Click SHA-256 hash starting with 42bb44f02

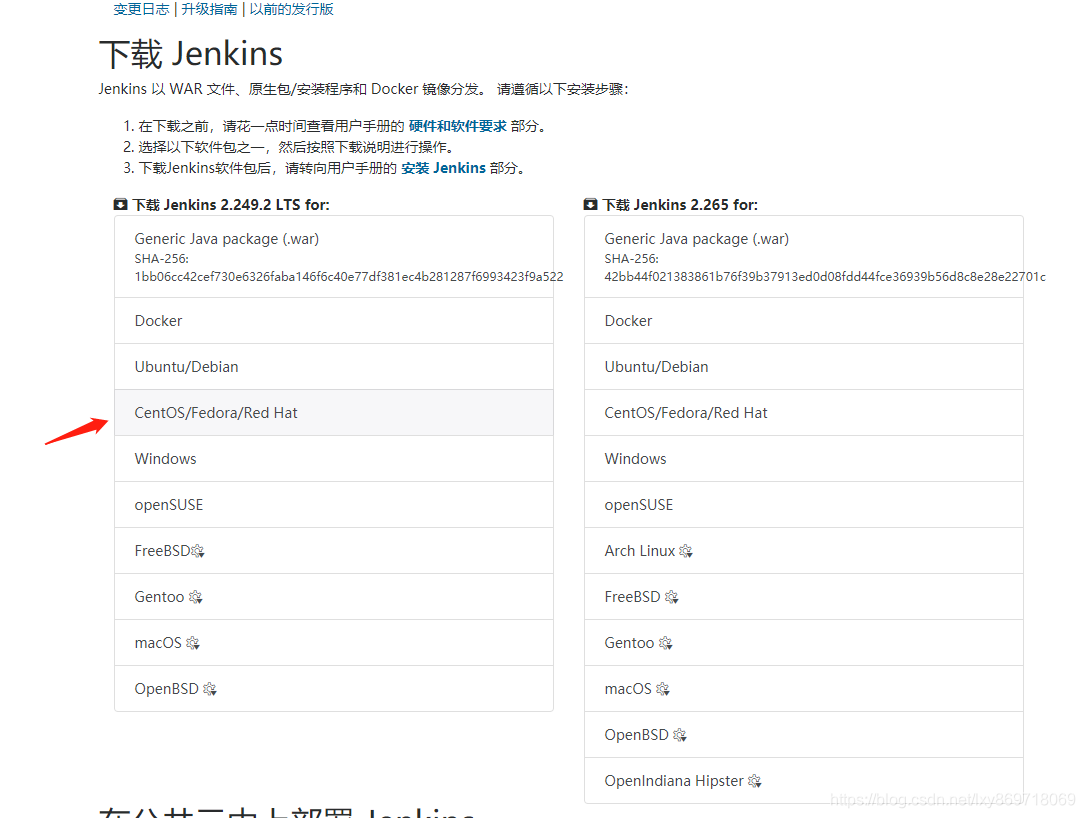coord(825,277)
